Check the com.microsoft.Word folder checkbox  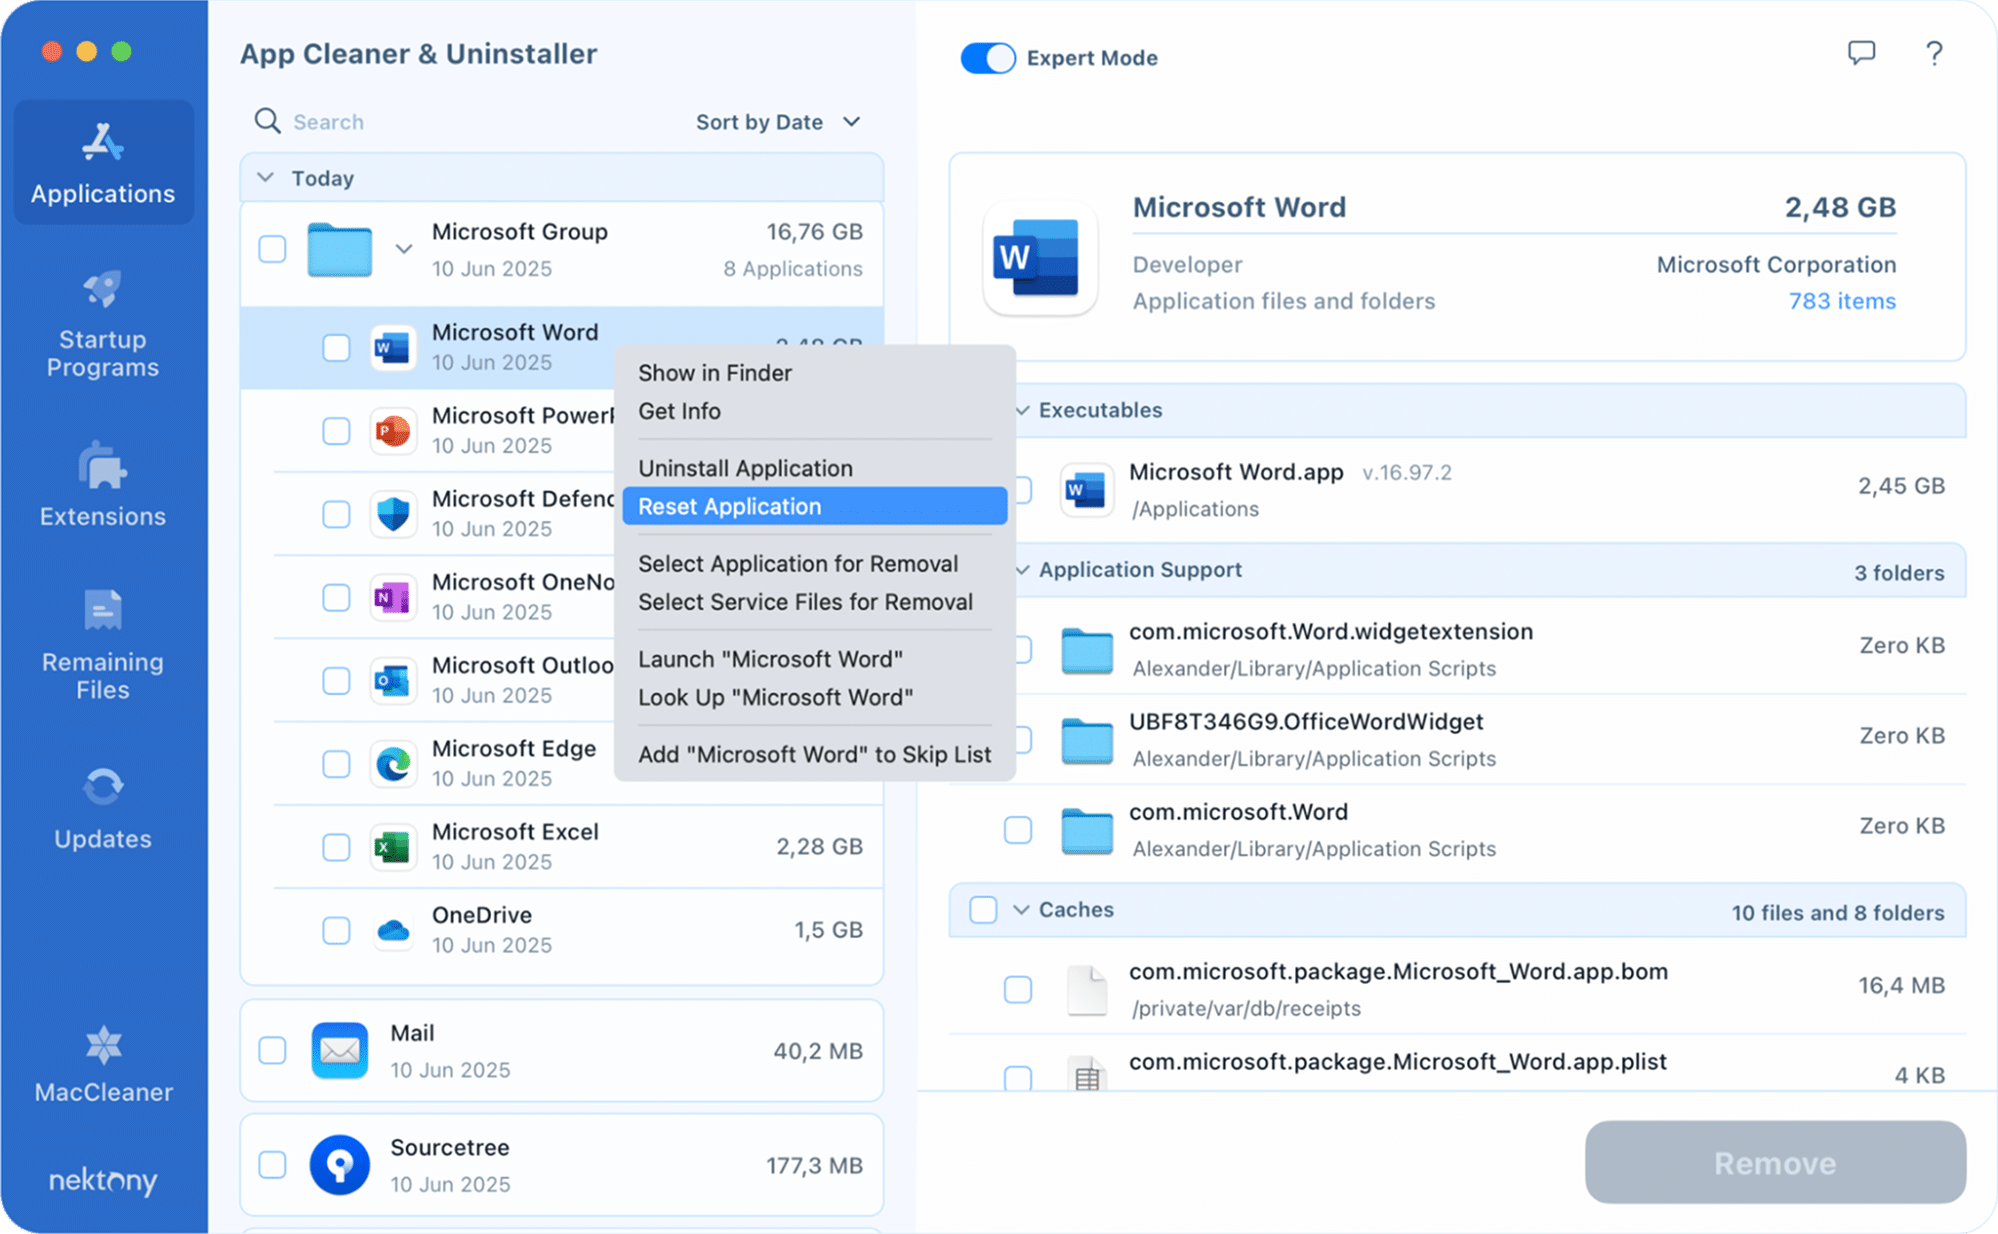click(1018, 829)
